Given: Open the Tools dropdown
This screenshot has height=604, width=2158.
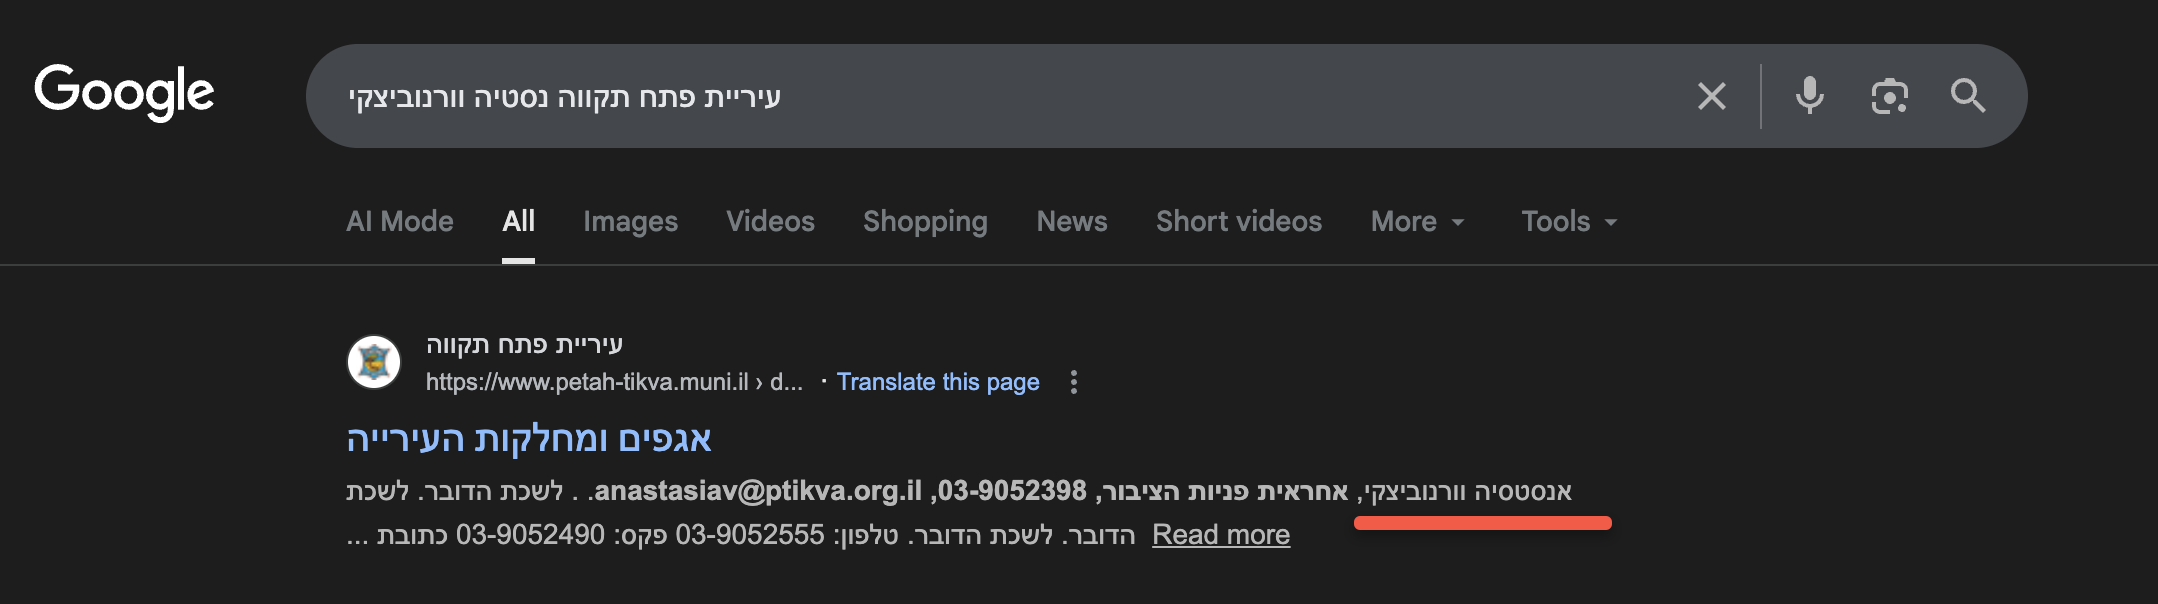Looking at the screenshot, I should (1568, 221).
